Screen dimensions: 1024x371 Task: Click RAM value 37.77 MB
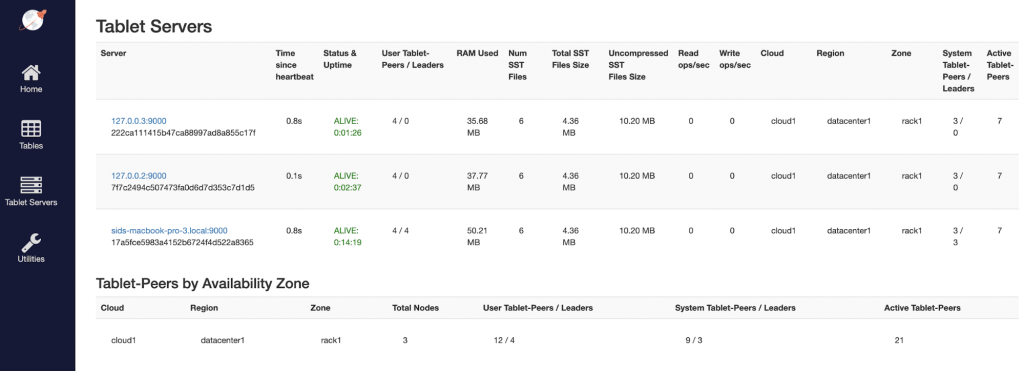pyautogui.click(x=477, y=182)
